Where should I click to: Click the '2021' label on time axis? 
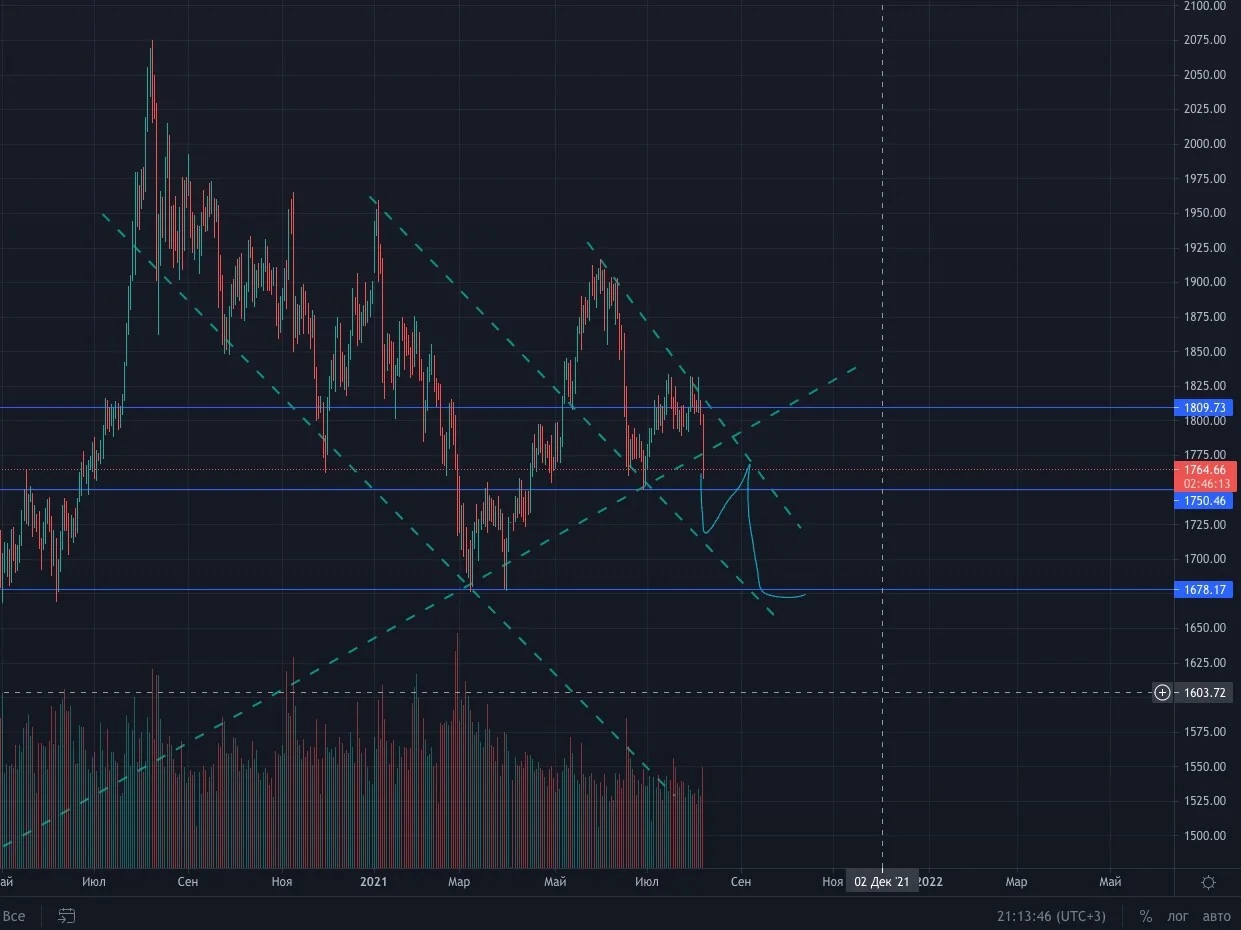click(x=373, y=882)
